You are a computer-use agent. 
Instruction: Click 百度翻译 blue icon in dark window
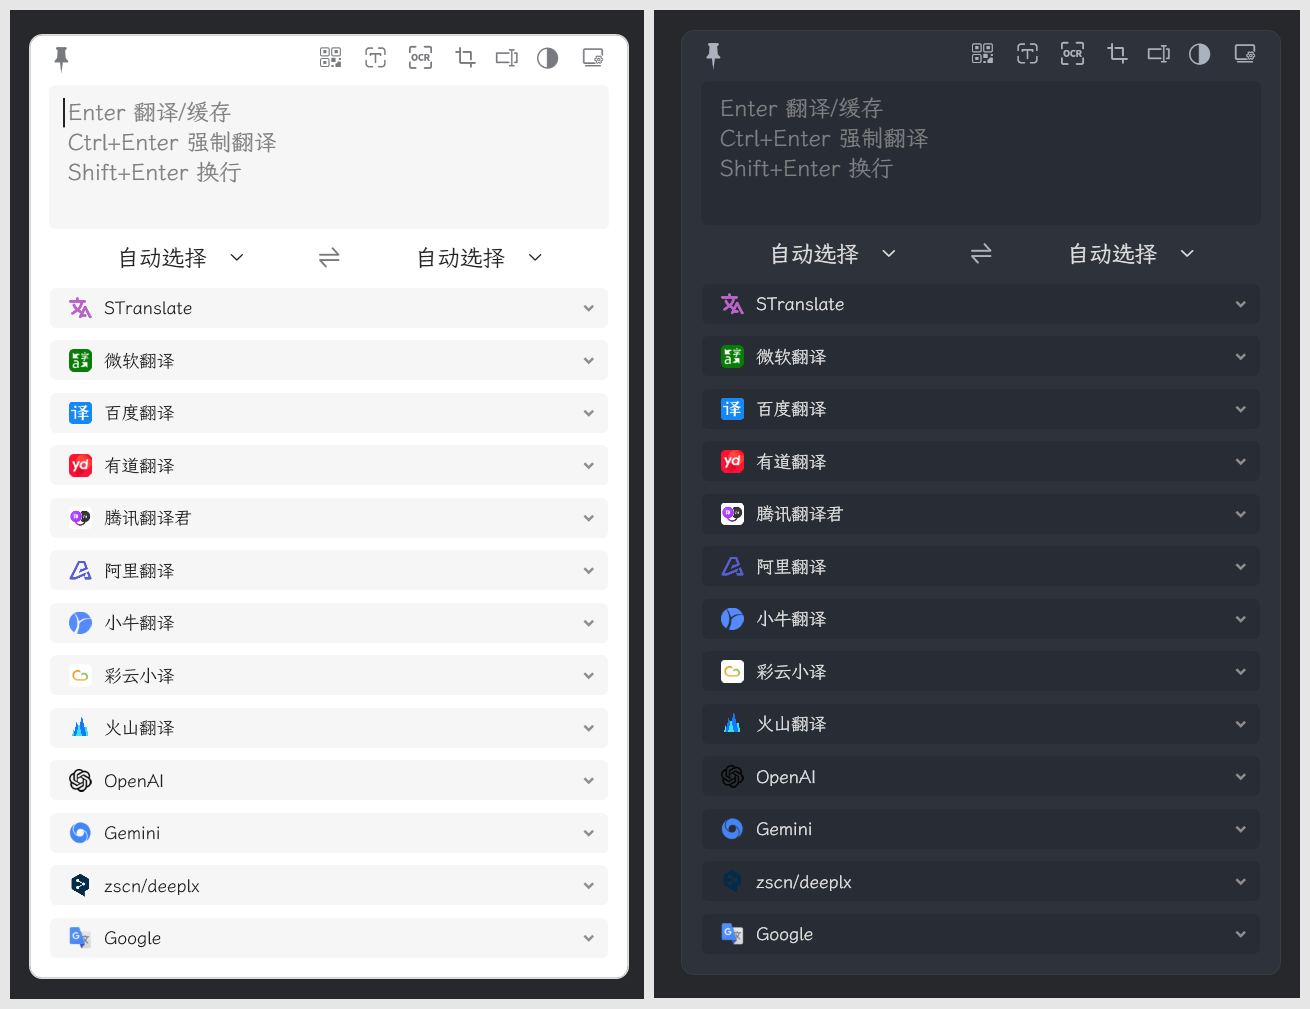point(732,409)
